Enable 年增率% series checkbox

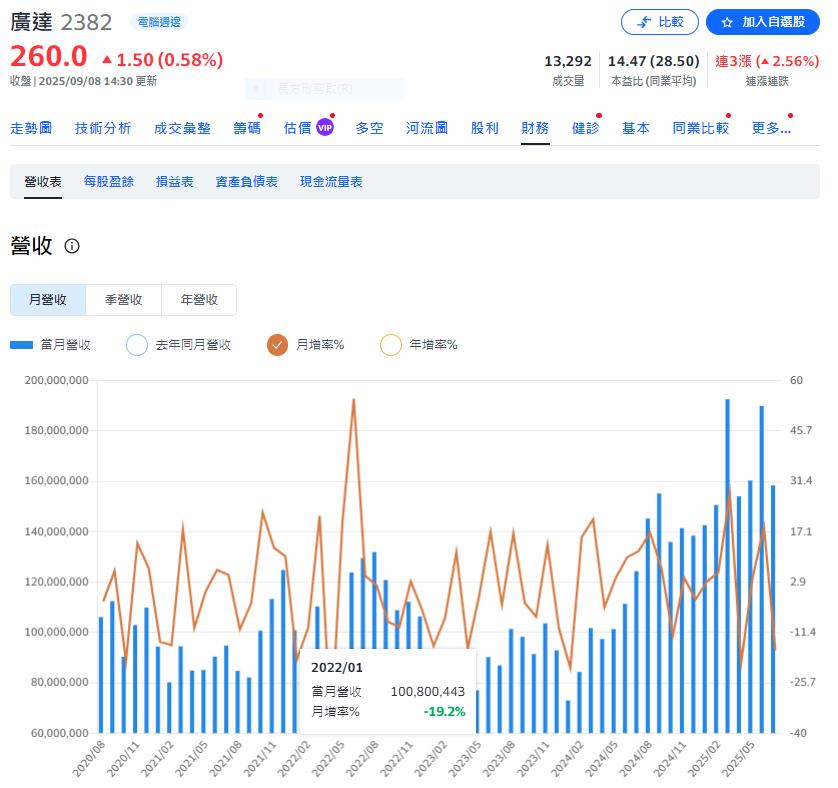point(391,345)
